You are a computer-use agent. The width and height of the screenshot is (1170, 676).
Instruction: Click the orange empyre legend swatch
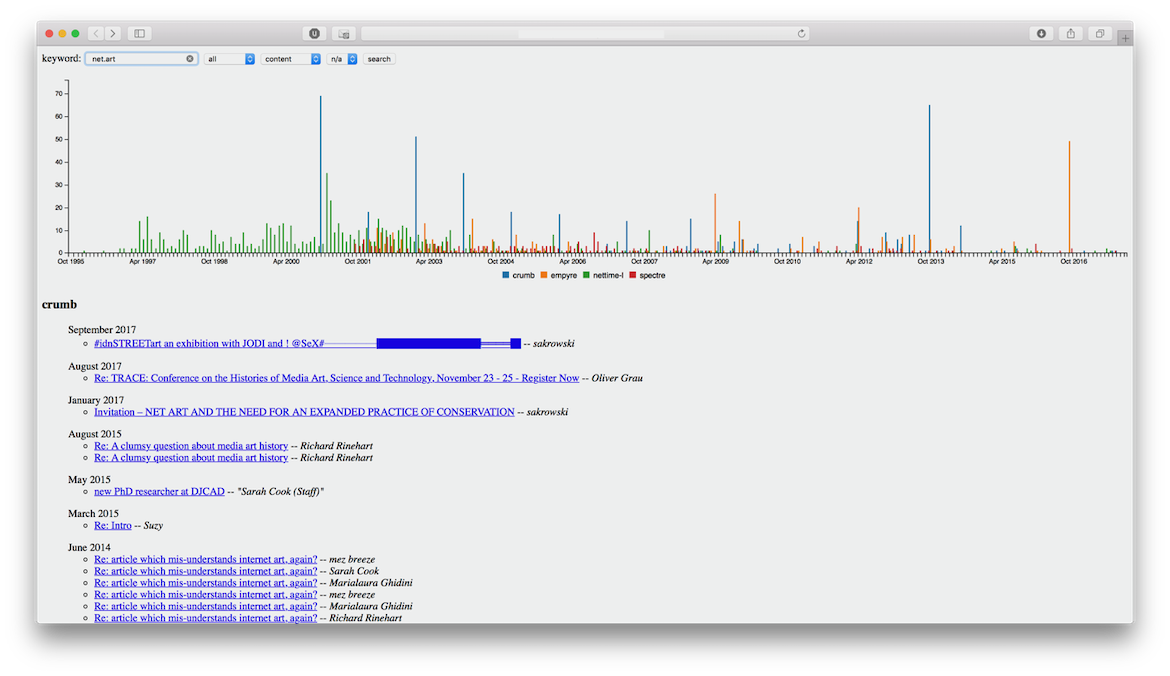coord(544,275)
